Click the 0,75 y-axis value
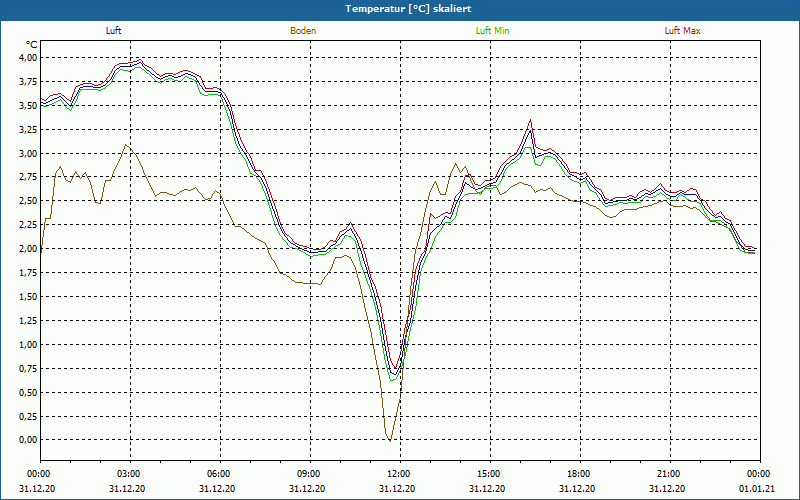The image size is (800, 500). tap(29, 368)
